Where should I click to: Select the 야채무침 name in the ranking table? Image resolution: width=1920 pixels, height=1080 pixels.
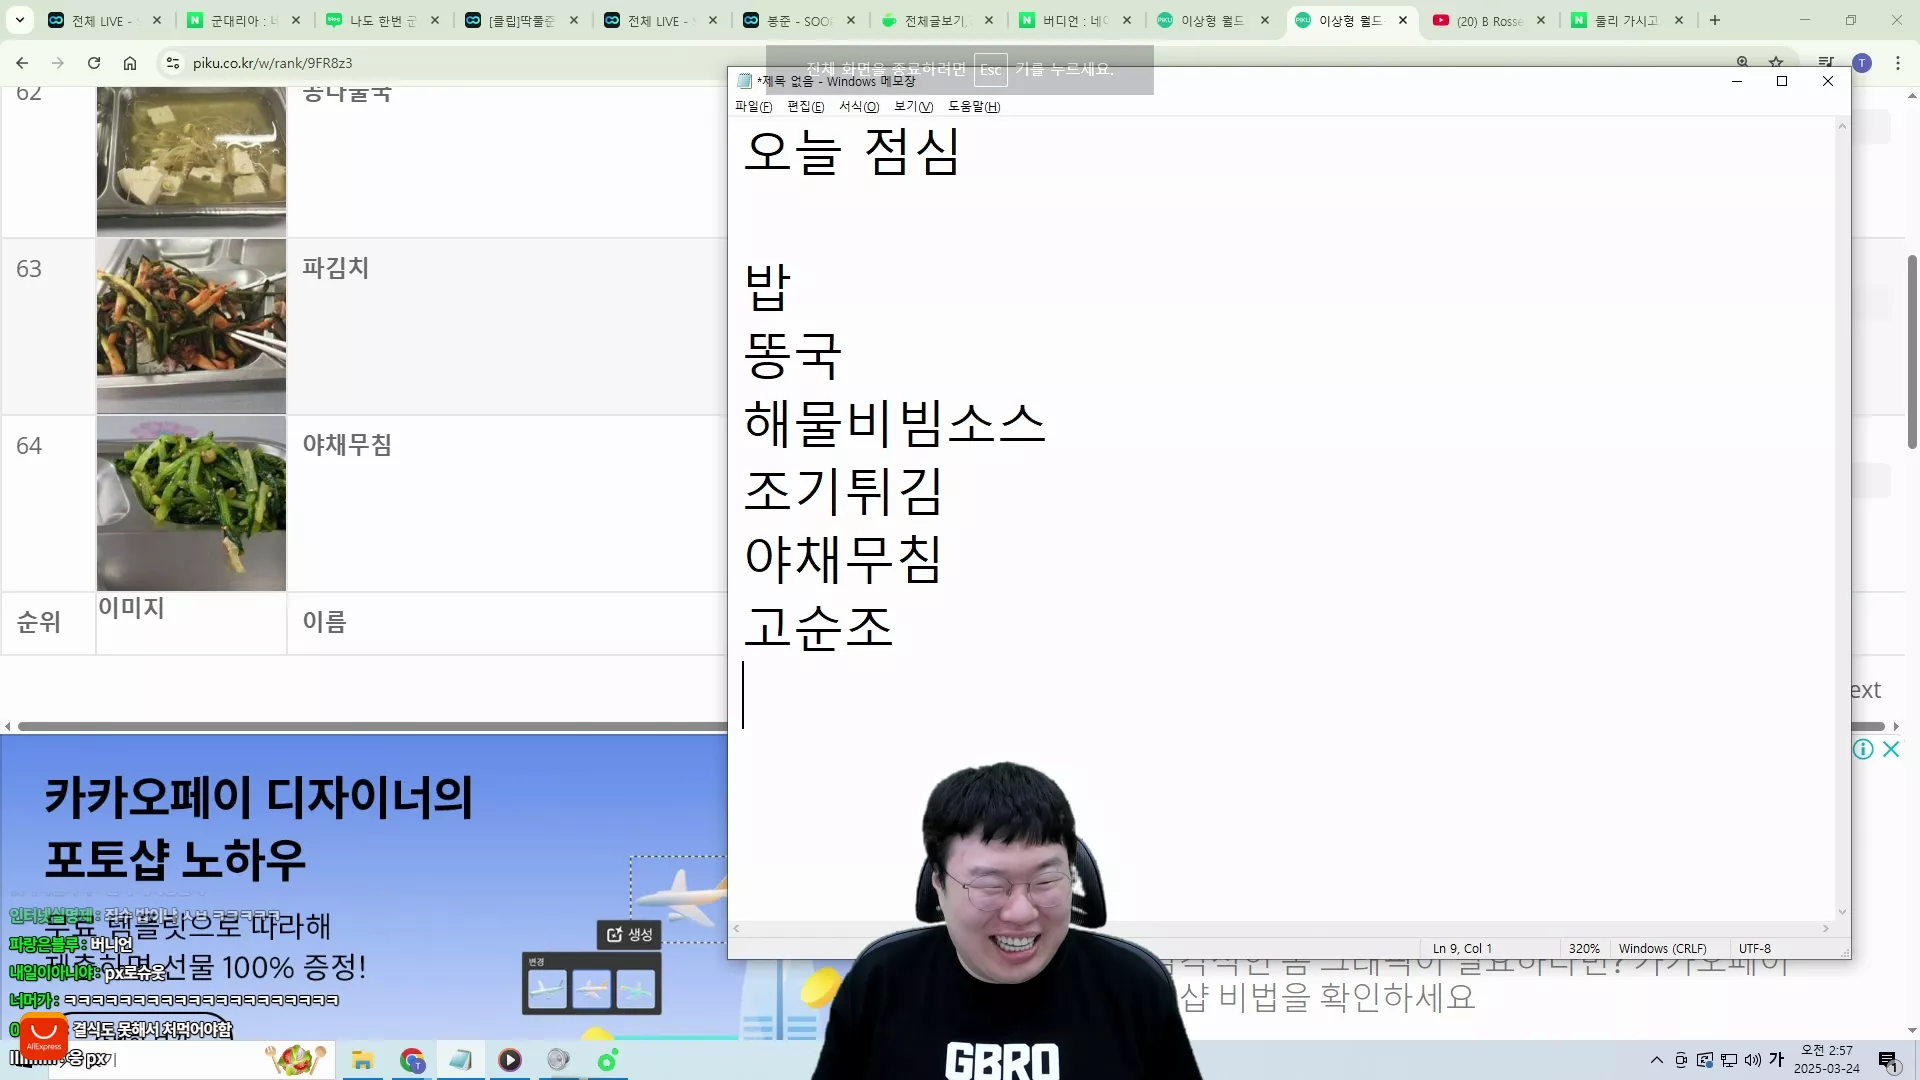click(347, 445)
